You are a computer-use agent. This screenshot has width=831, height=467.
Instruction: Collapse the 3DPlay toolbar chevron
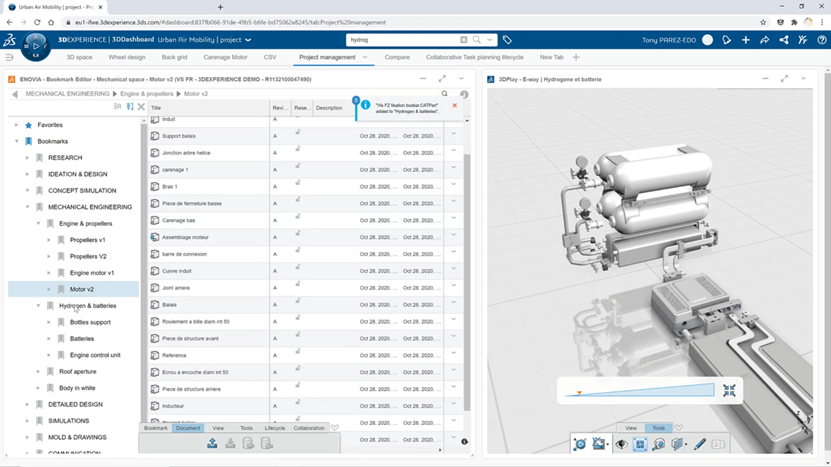coord(679,427)
